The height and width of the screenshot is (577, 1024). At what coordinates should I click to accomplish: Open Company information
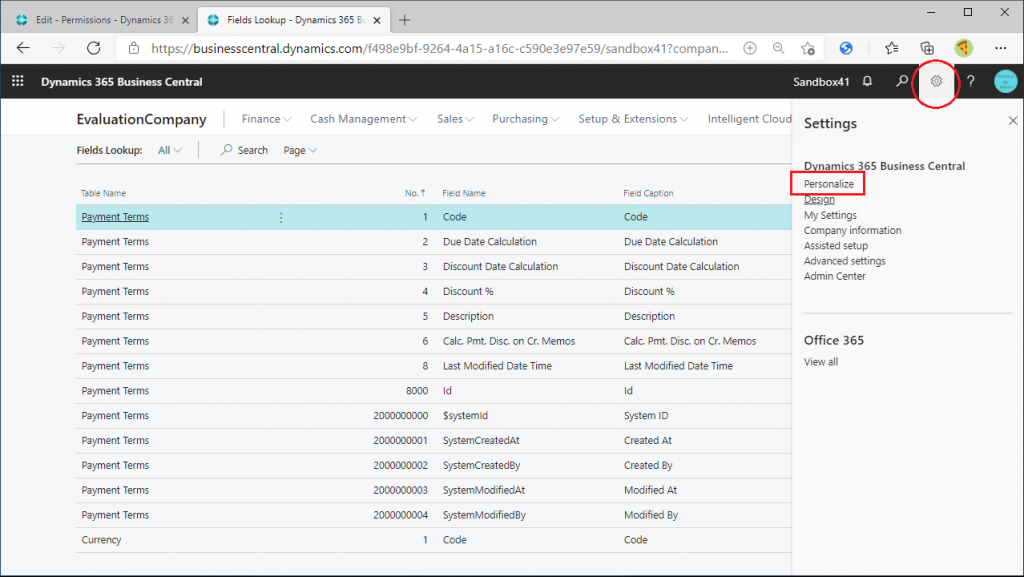pyautogui.click(x=852, y=230)
